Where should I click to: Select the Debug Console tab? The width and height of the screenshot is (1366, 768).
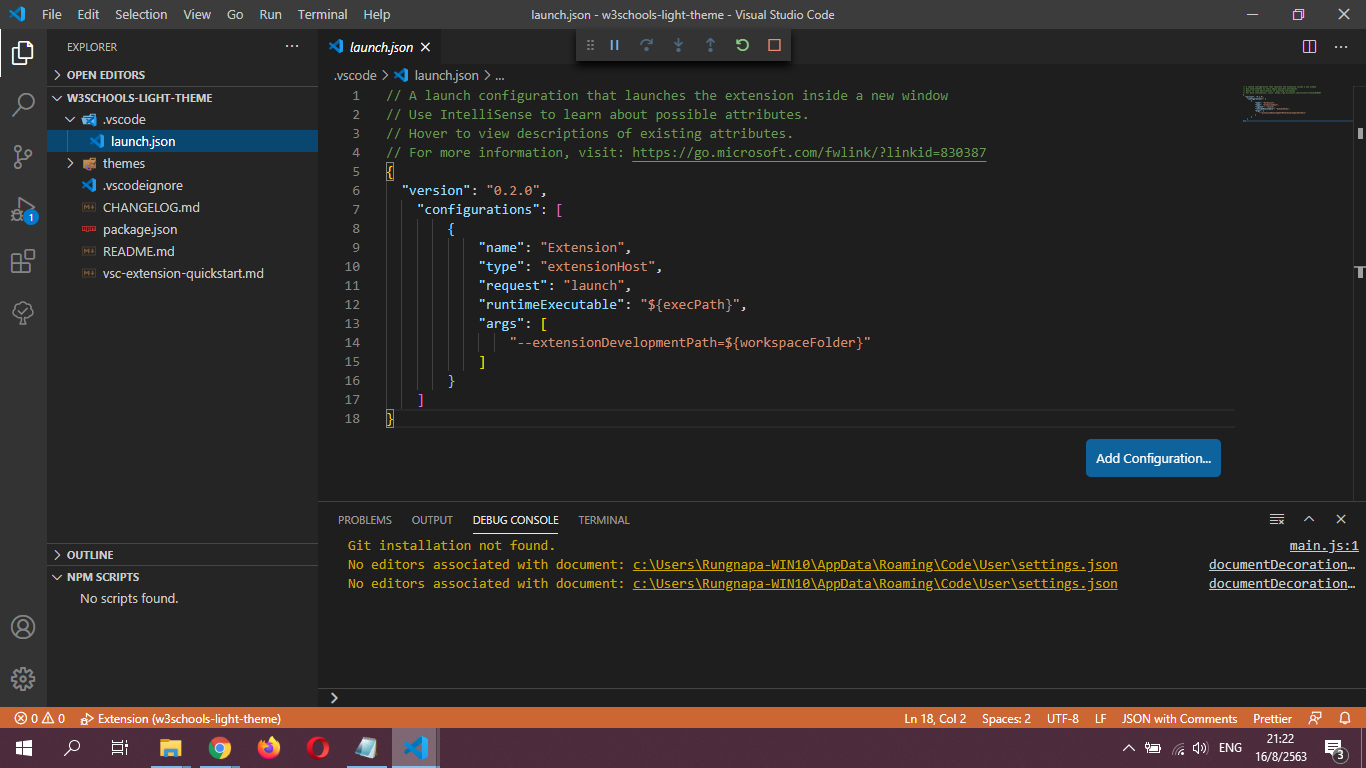click(x=516, y=520)
